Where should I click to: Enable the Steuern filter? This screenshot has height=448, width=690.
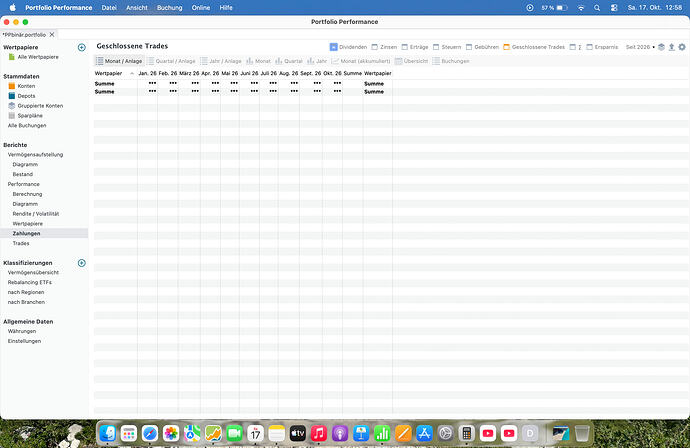point(447,47)
